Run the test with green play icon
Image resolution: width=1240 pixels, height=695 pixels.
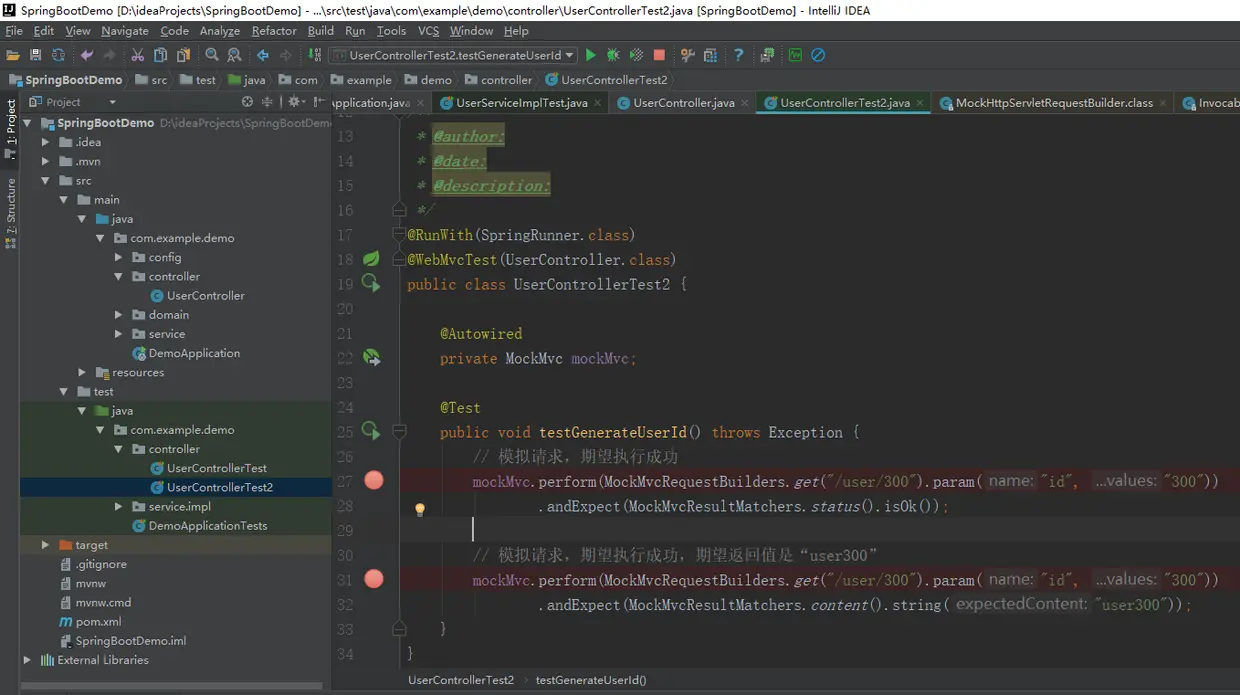tap(591, 55)
